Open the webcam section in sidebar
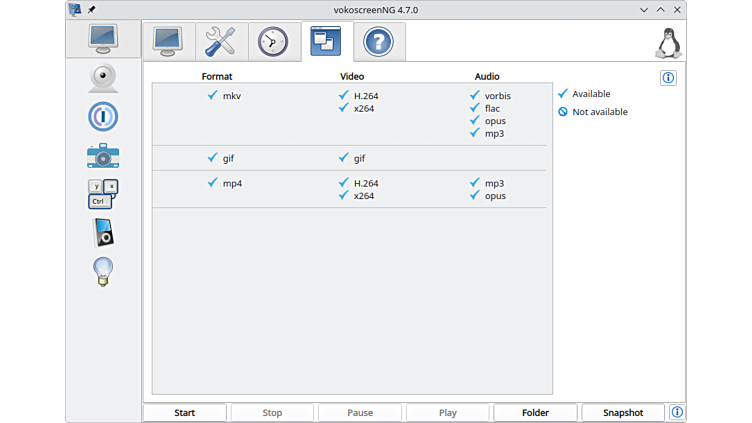This screenshot has width=752, height=423. (103, 78)
